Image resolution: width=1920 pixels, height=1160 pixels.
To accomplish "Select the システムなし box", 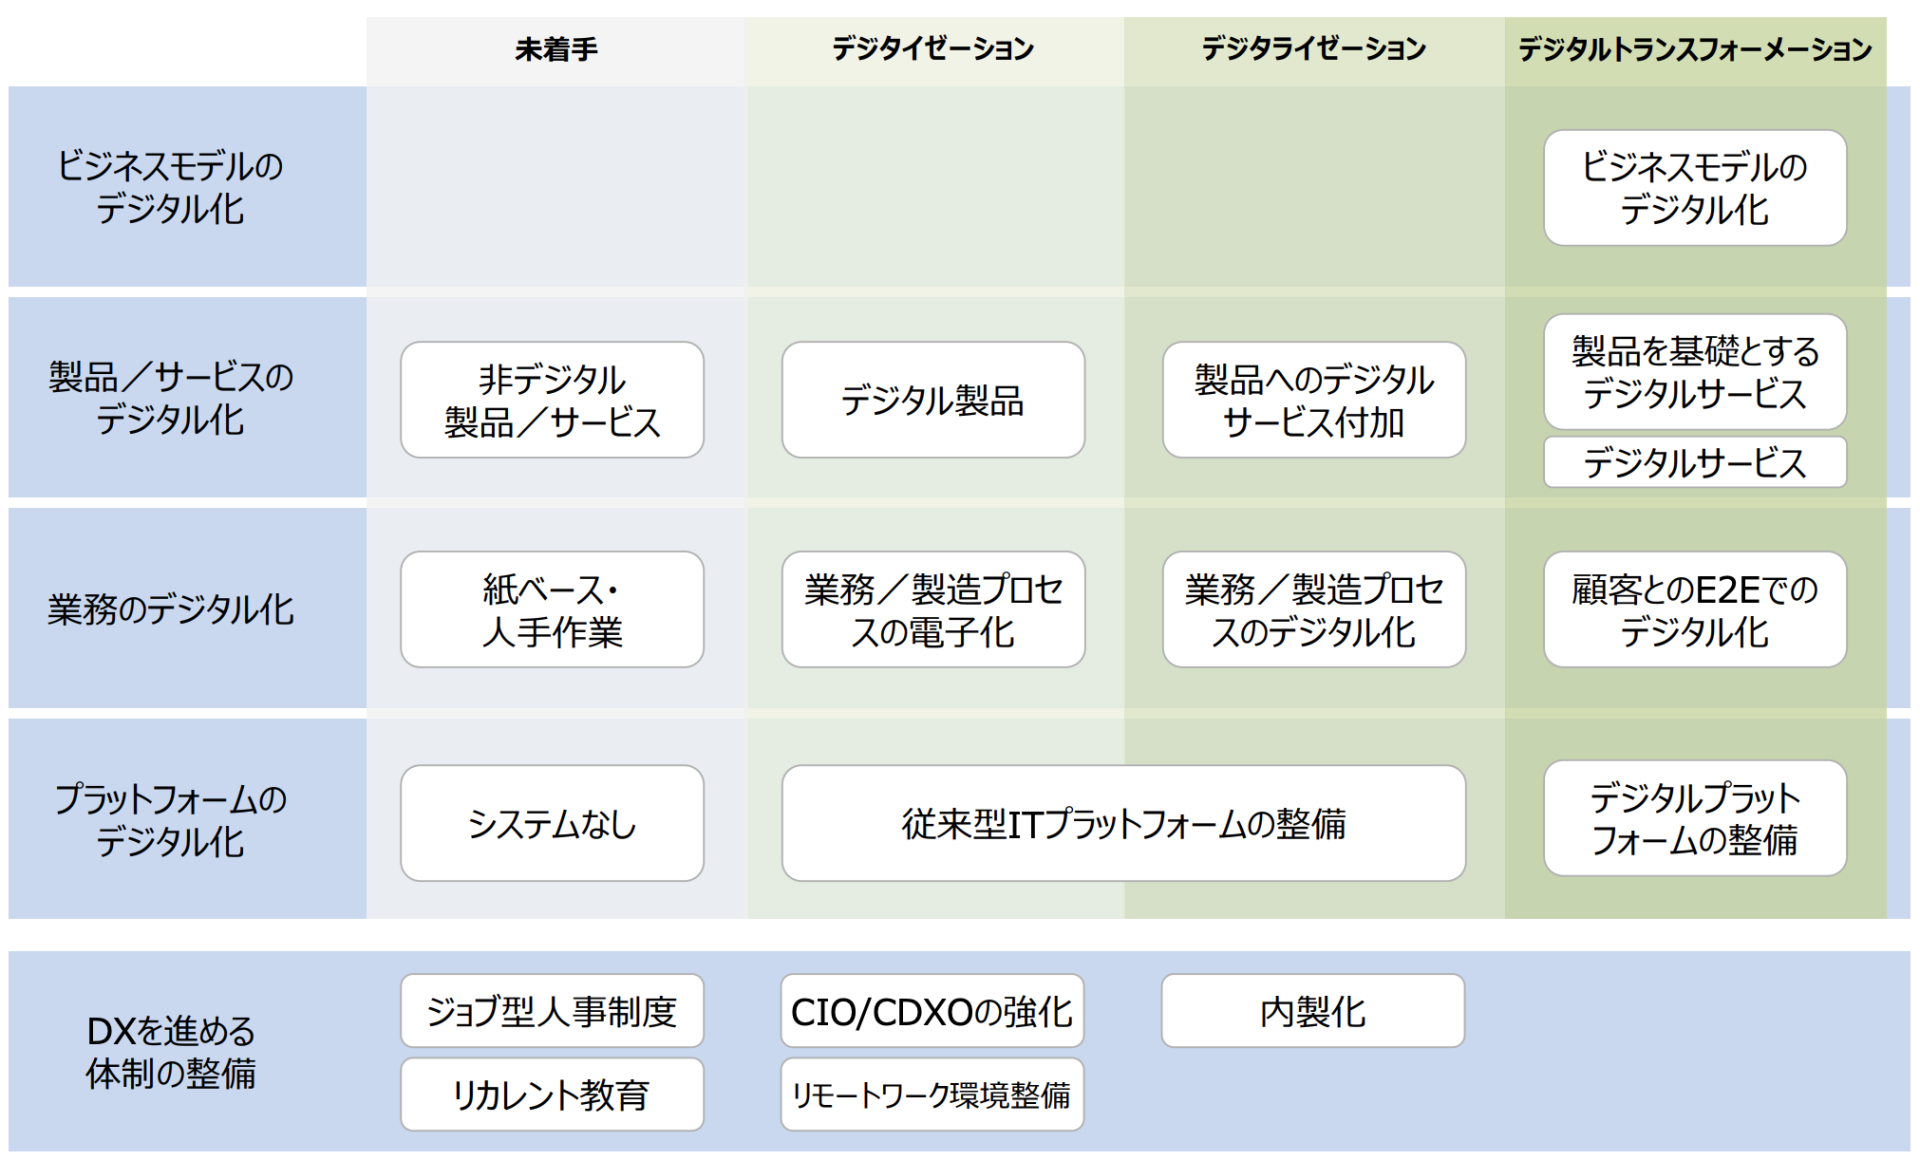I will 551,822.
